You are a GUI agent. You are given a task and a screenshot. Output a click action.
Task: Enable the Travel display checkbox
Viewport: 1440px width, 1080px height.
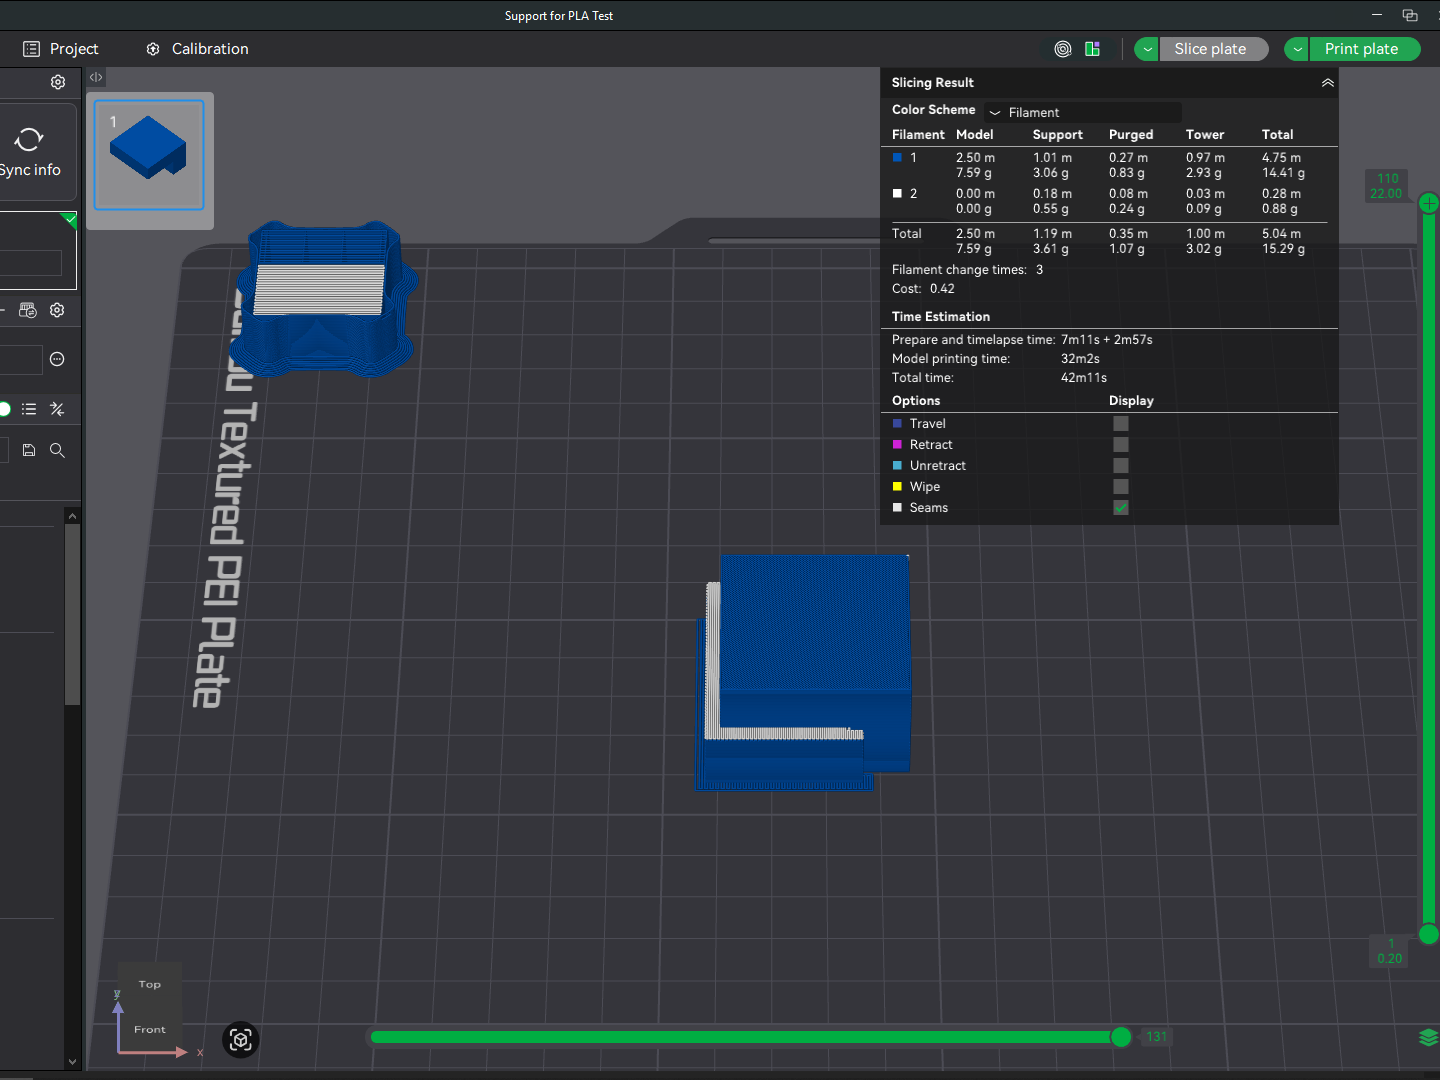tap(1121, 424)
